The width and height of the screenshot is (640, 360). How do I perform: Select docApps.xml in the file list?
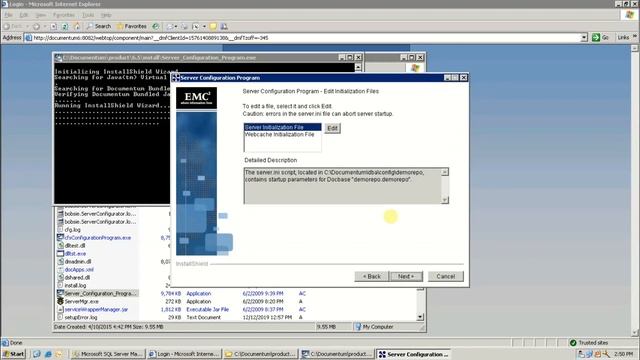(79, 269)
